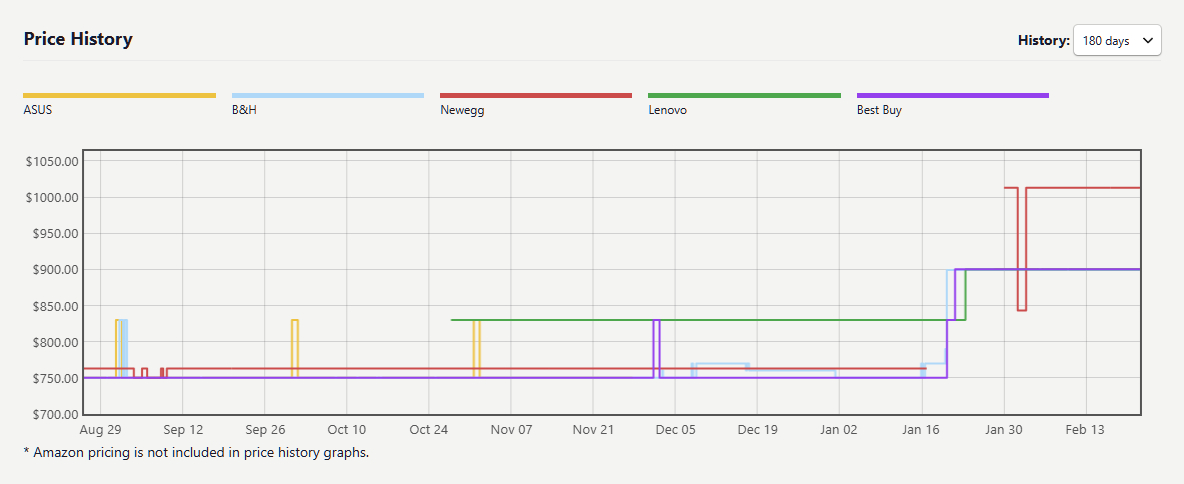This screenshot has width=1184, height=484.
Task: Click the $700.00 y-axis label
Action: pyautogui.click(x=54, y=414)
